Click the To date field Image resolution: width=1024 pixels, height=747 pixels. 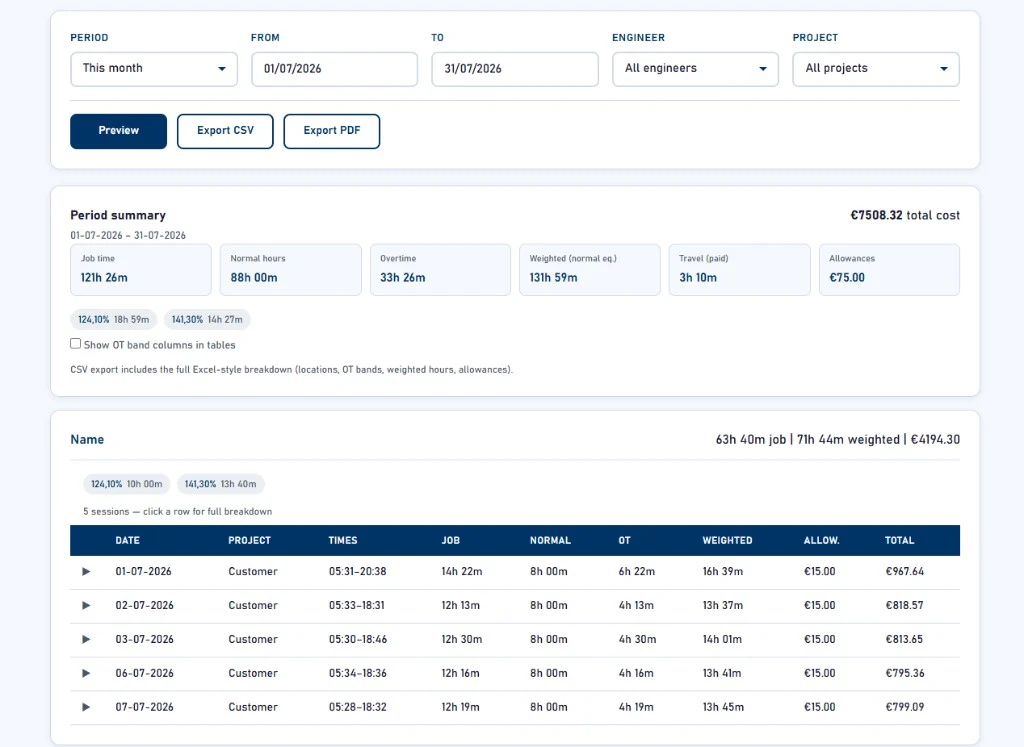(x=515, y=69)
